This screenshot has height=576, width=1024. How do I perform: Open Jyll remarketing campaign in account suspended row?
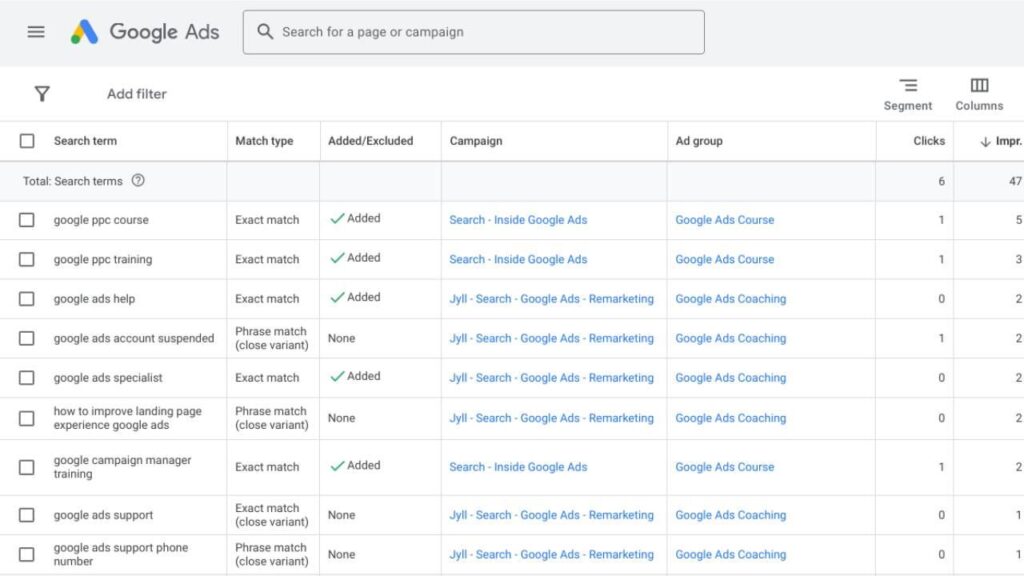(551, 338)
